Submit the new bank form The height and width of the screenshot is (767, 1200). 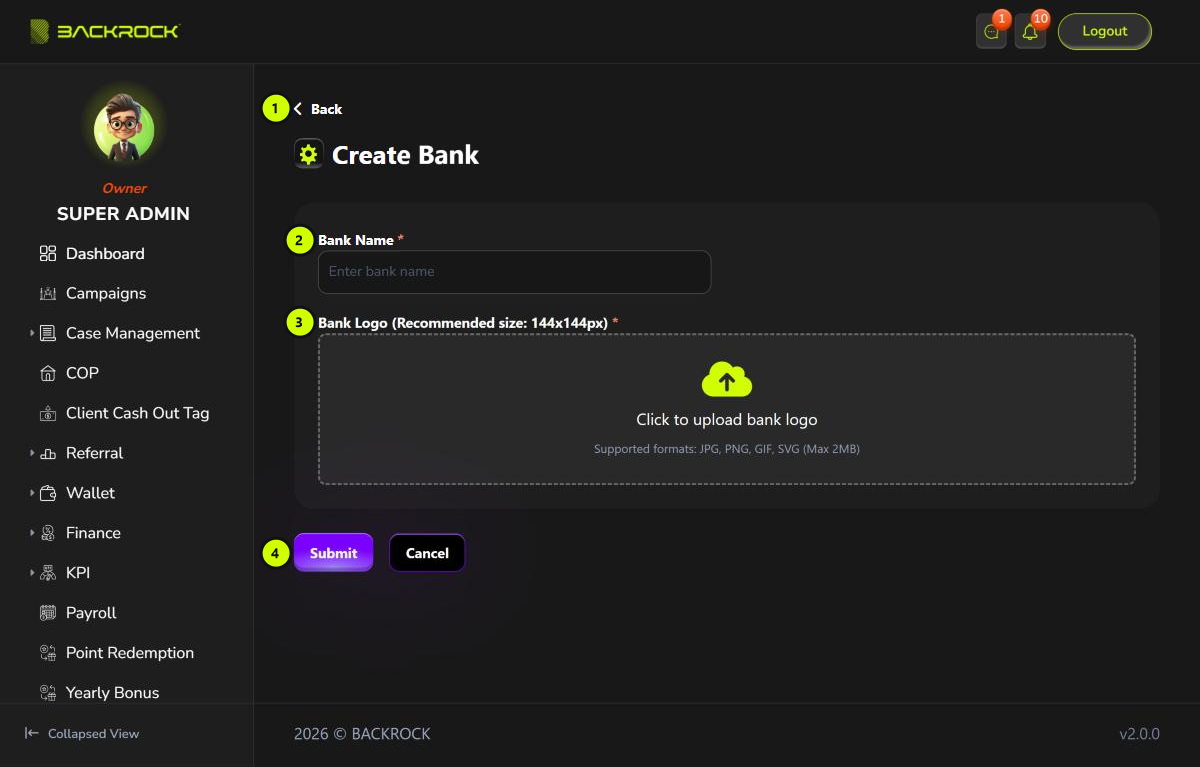333,553
